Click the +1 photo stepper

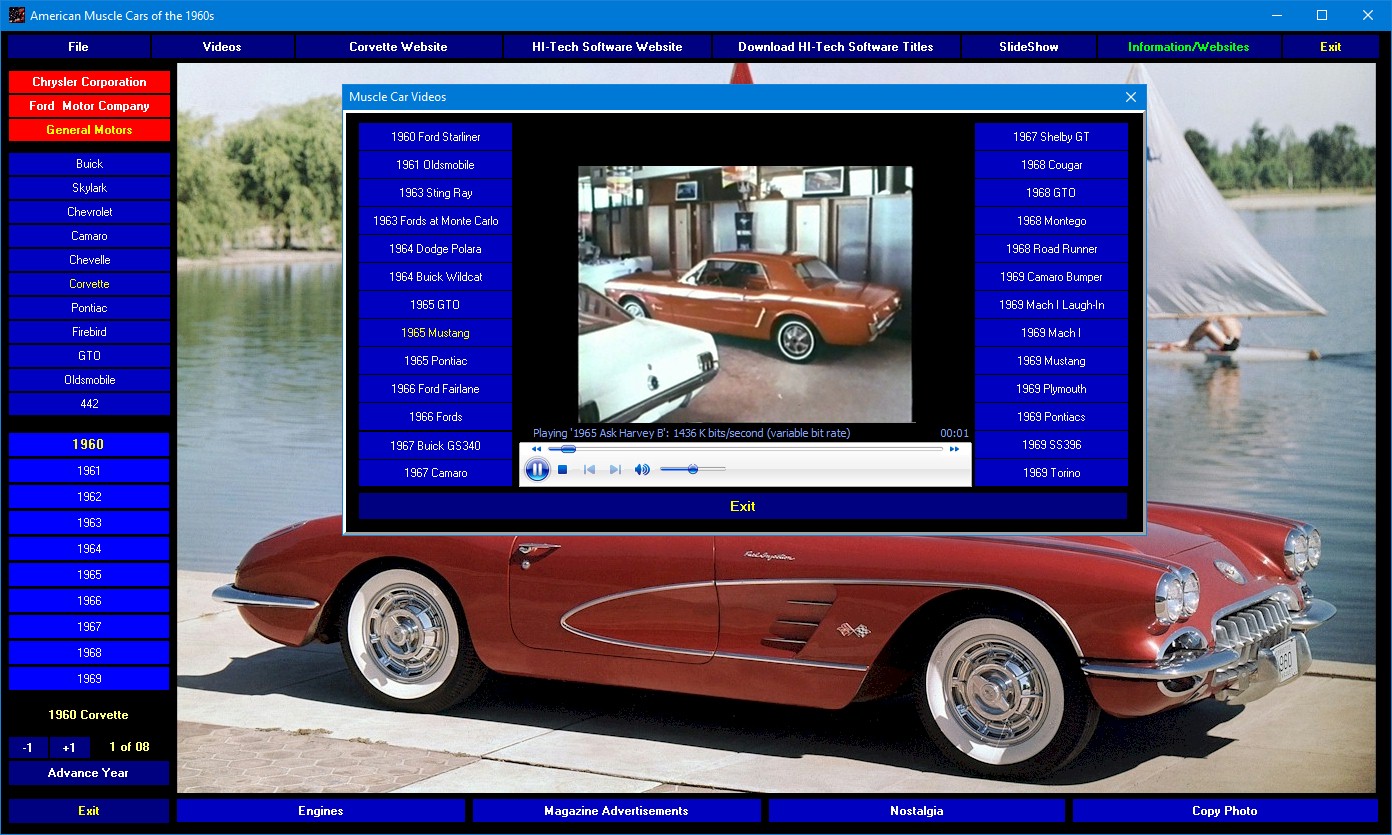pos(69,748)
